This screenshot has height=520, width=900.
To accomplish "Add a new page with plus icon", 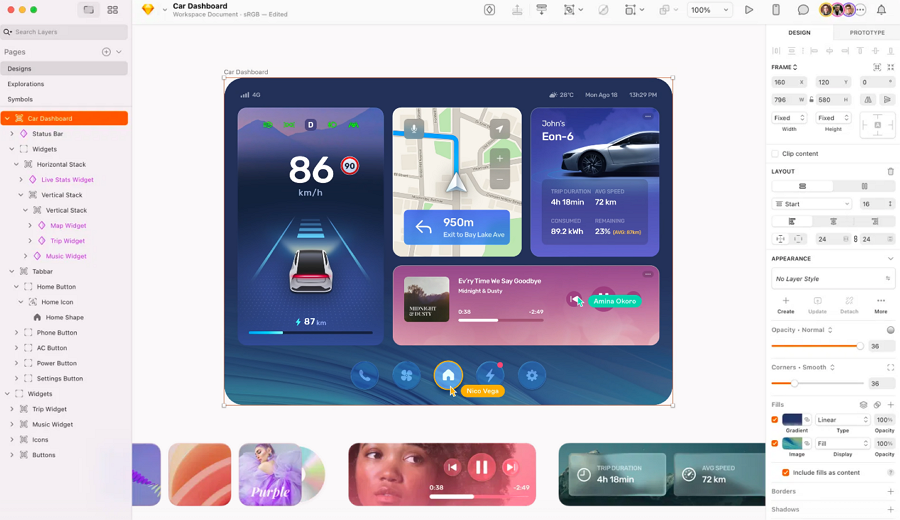I will pos(106,52).
